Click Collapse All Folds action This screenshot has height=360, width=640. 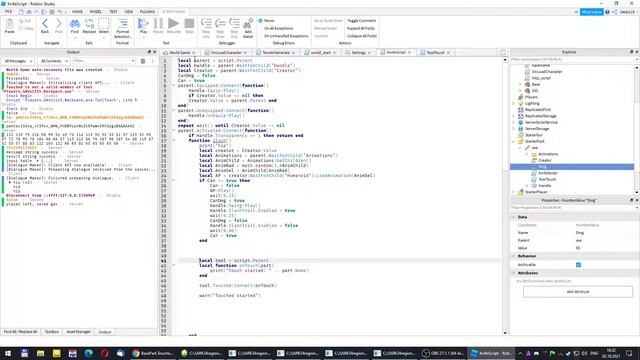[x=362, y=36]
